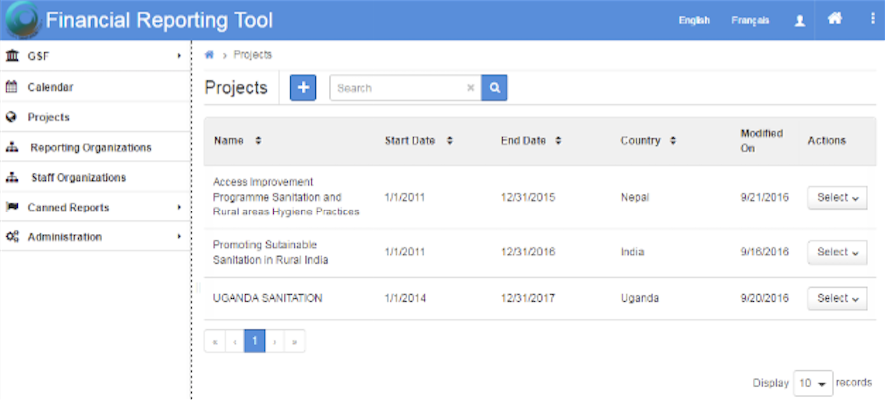Open the Display records count dropdown
This screenshot has width=885, height=400.
coord(812,384)
